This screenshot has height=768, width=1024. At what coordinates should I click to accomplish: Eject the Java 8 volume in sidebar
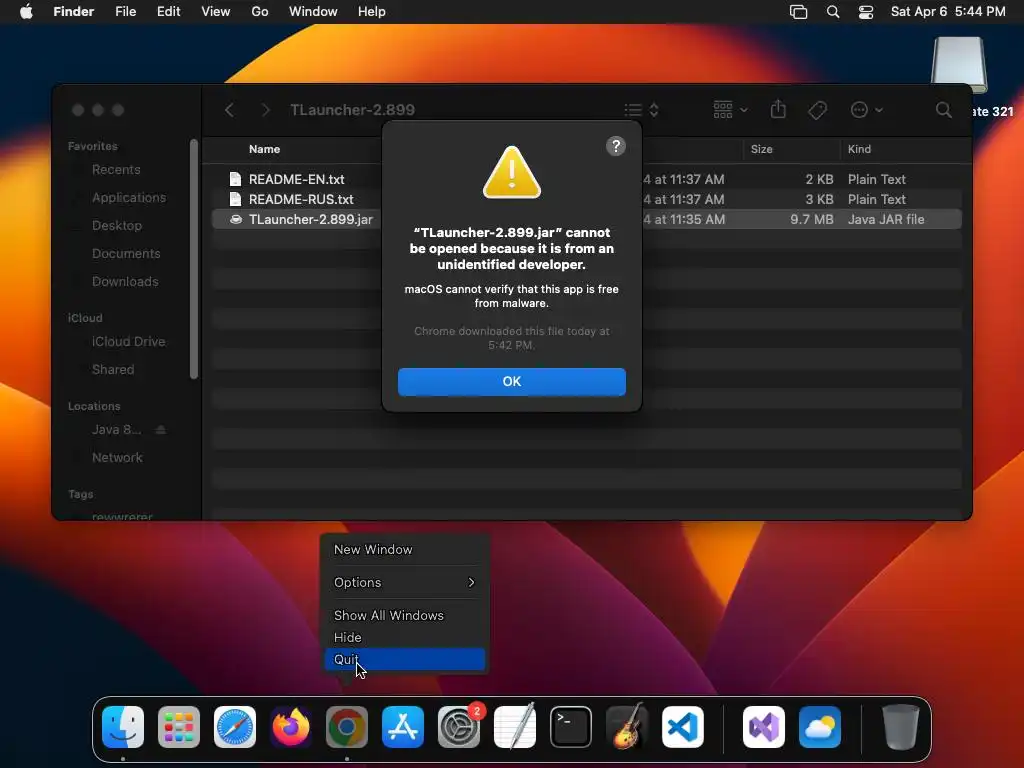(161, 430)
